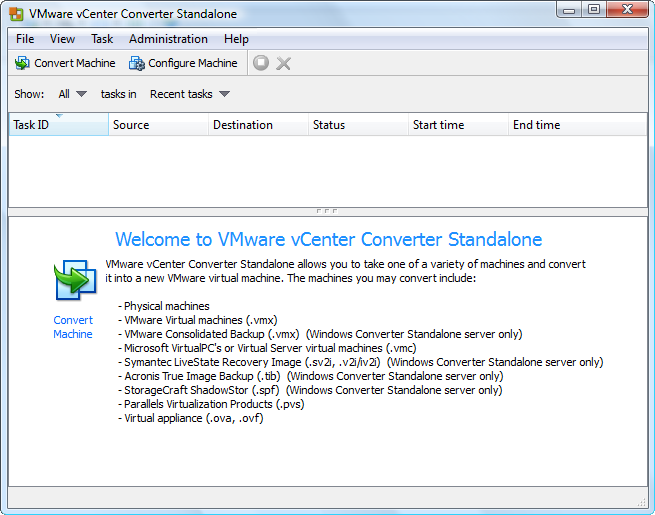Click the 'Acronis True Image Backup' line

(x=310, y=376)
